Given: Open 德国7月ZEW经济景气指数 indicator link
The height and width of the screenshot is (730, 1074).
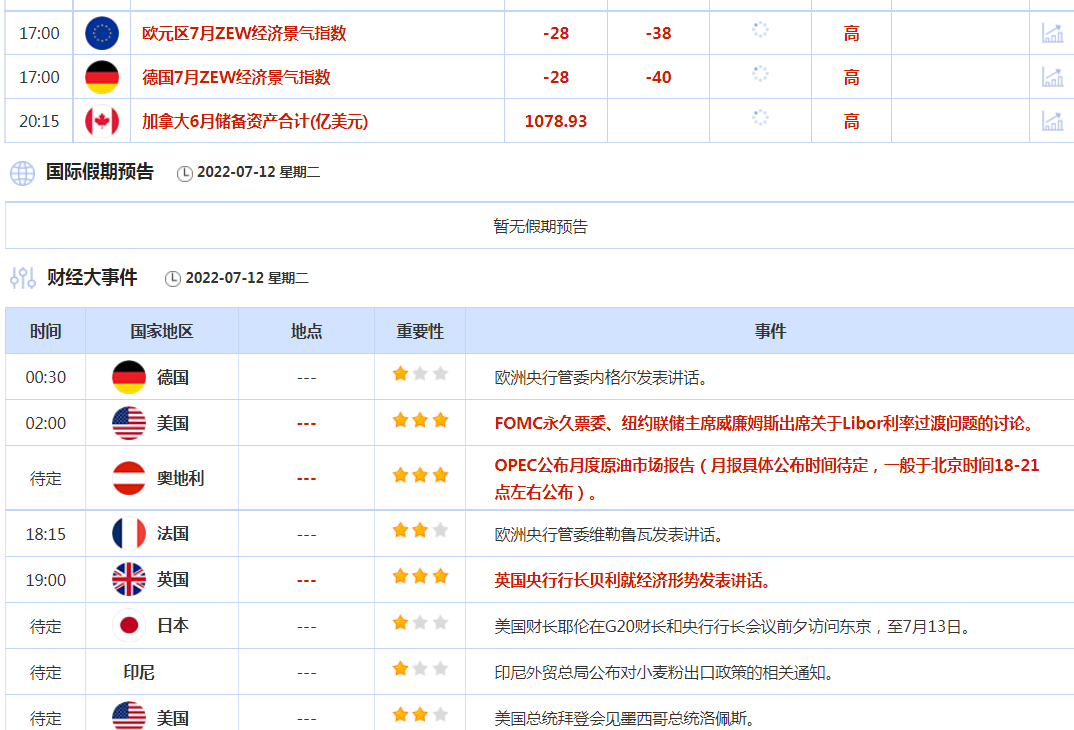Looking at the screenshot, I should click(236, 77).
